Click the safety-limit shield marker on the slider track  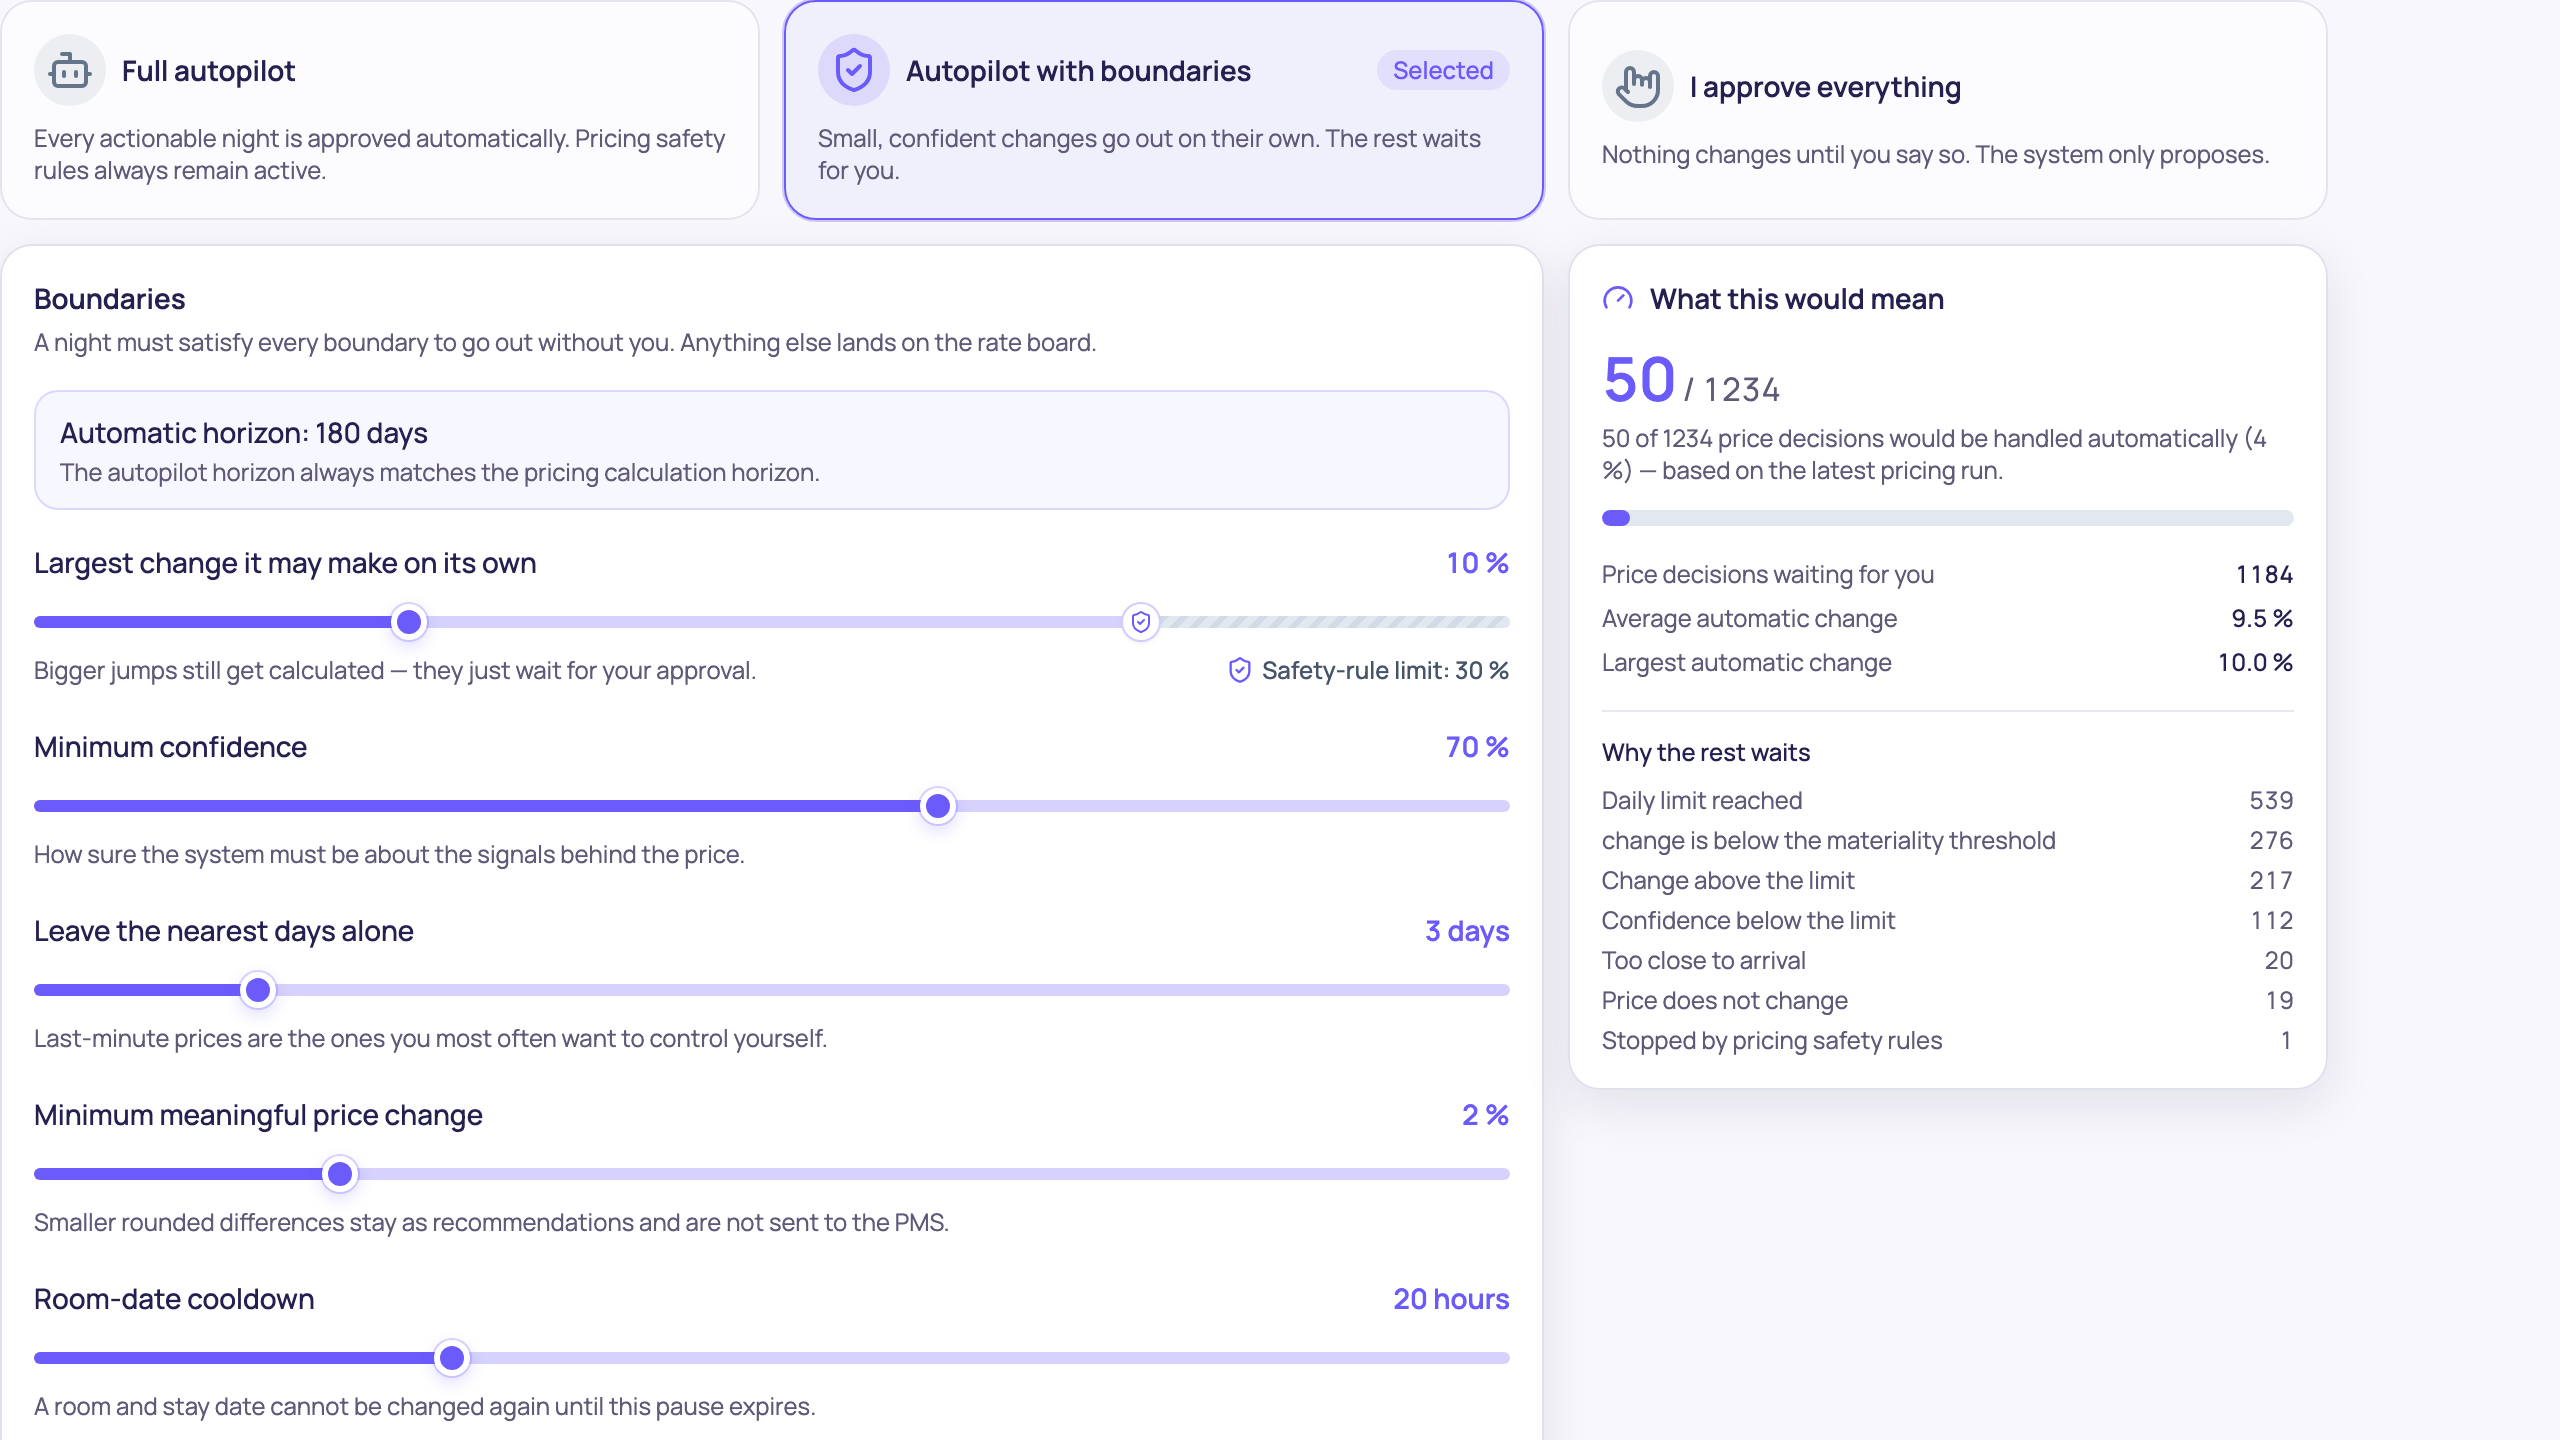coord(1141,622)
